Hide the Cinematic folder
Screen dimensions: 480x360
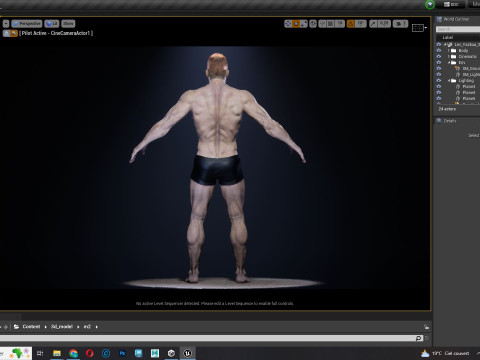click(439, 56)
